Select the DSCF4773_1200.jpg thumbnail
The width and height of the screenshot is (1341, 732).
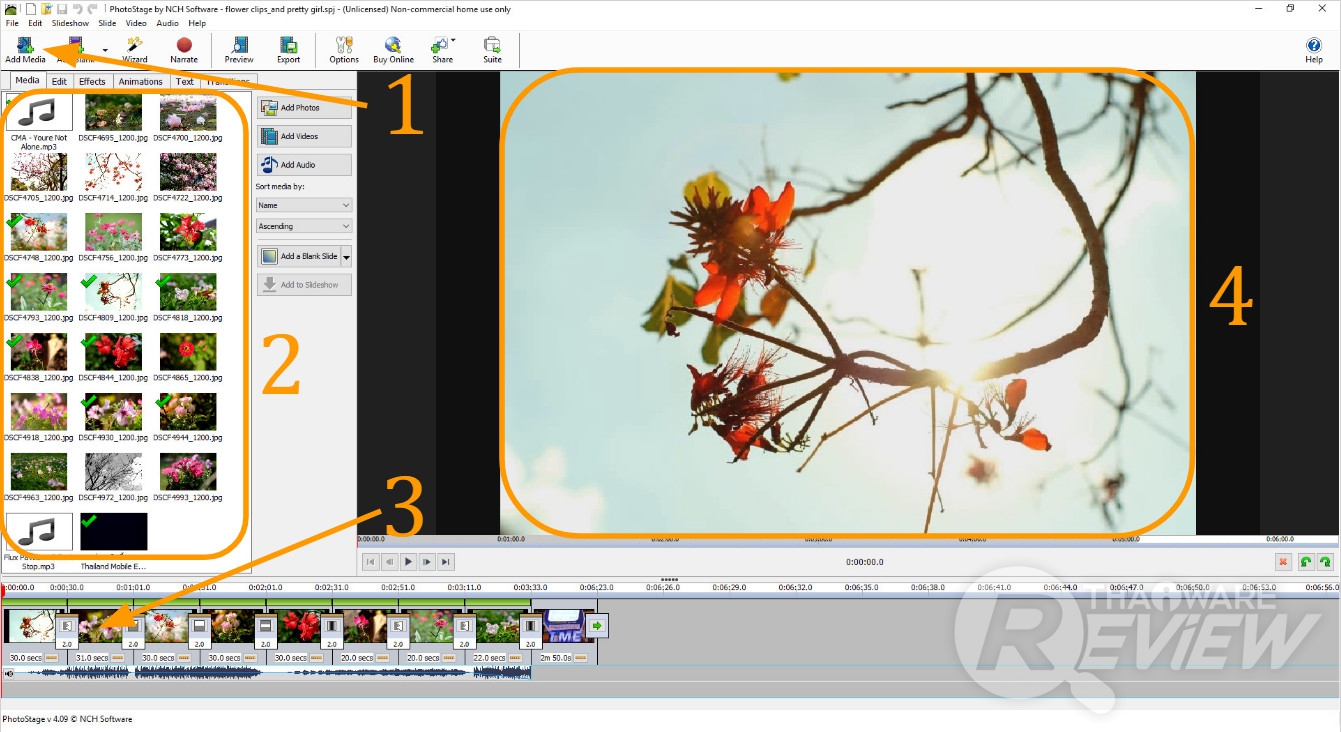[188, 233]
